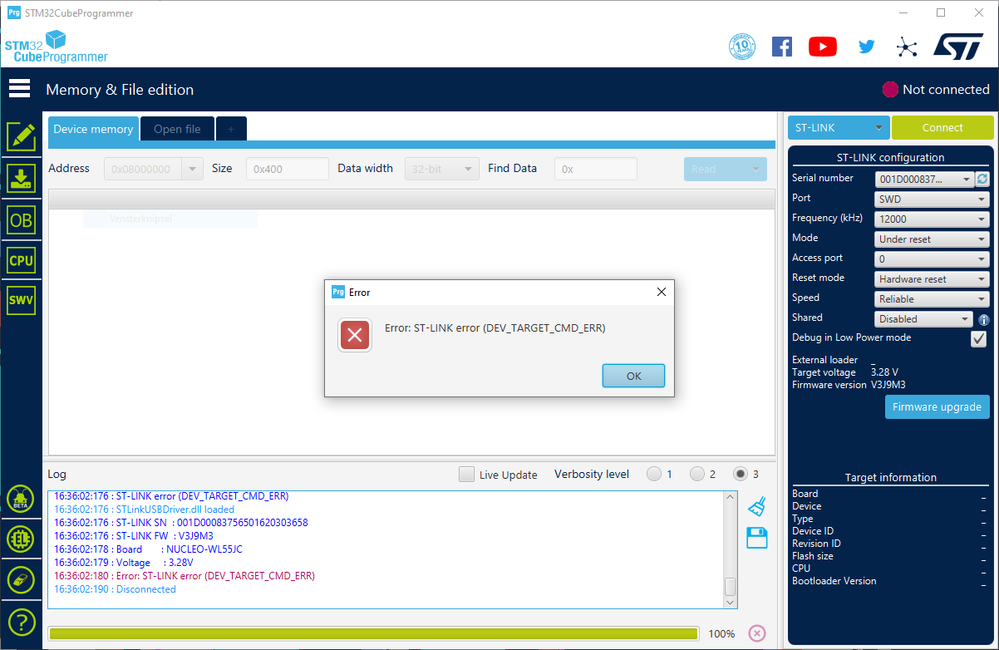Open the Speed Reliable dropdown

(x=932, y=299)
